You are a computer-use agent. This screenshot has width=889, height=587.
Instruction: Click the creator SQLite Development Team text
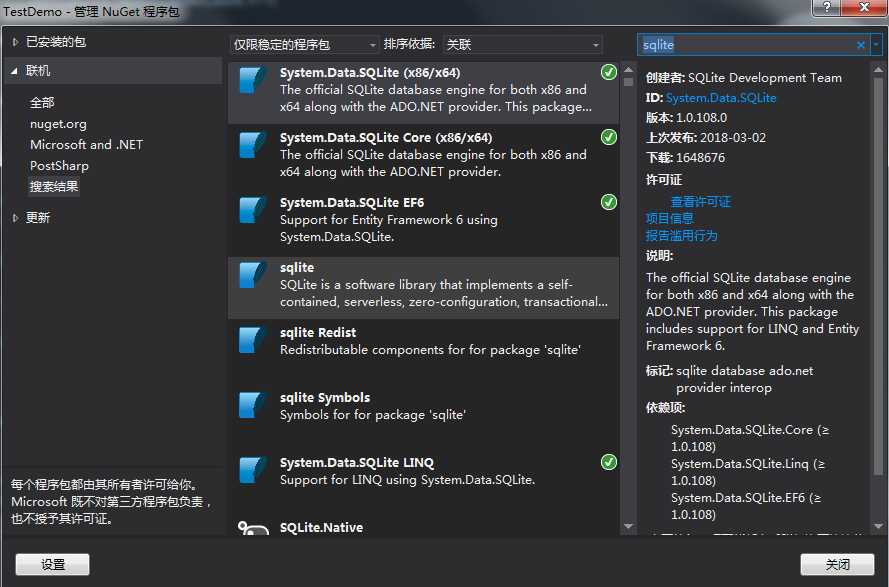click(765, 78)
